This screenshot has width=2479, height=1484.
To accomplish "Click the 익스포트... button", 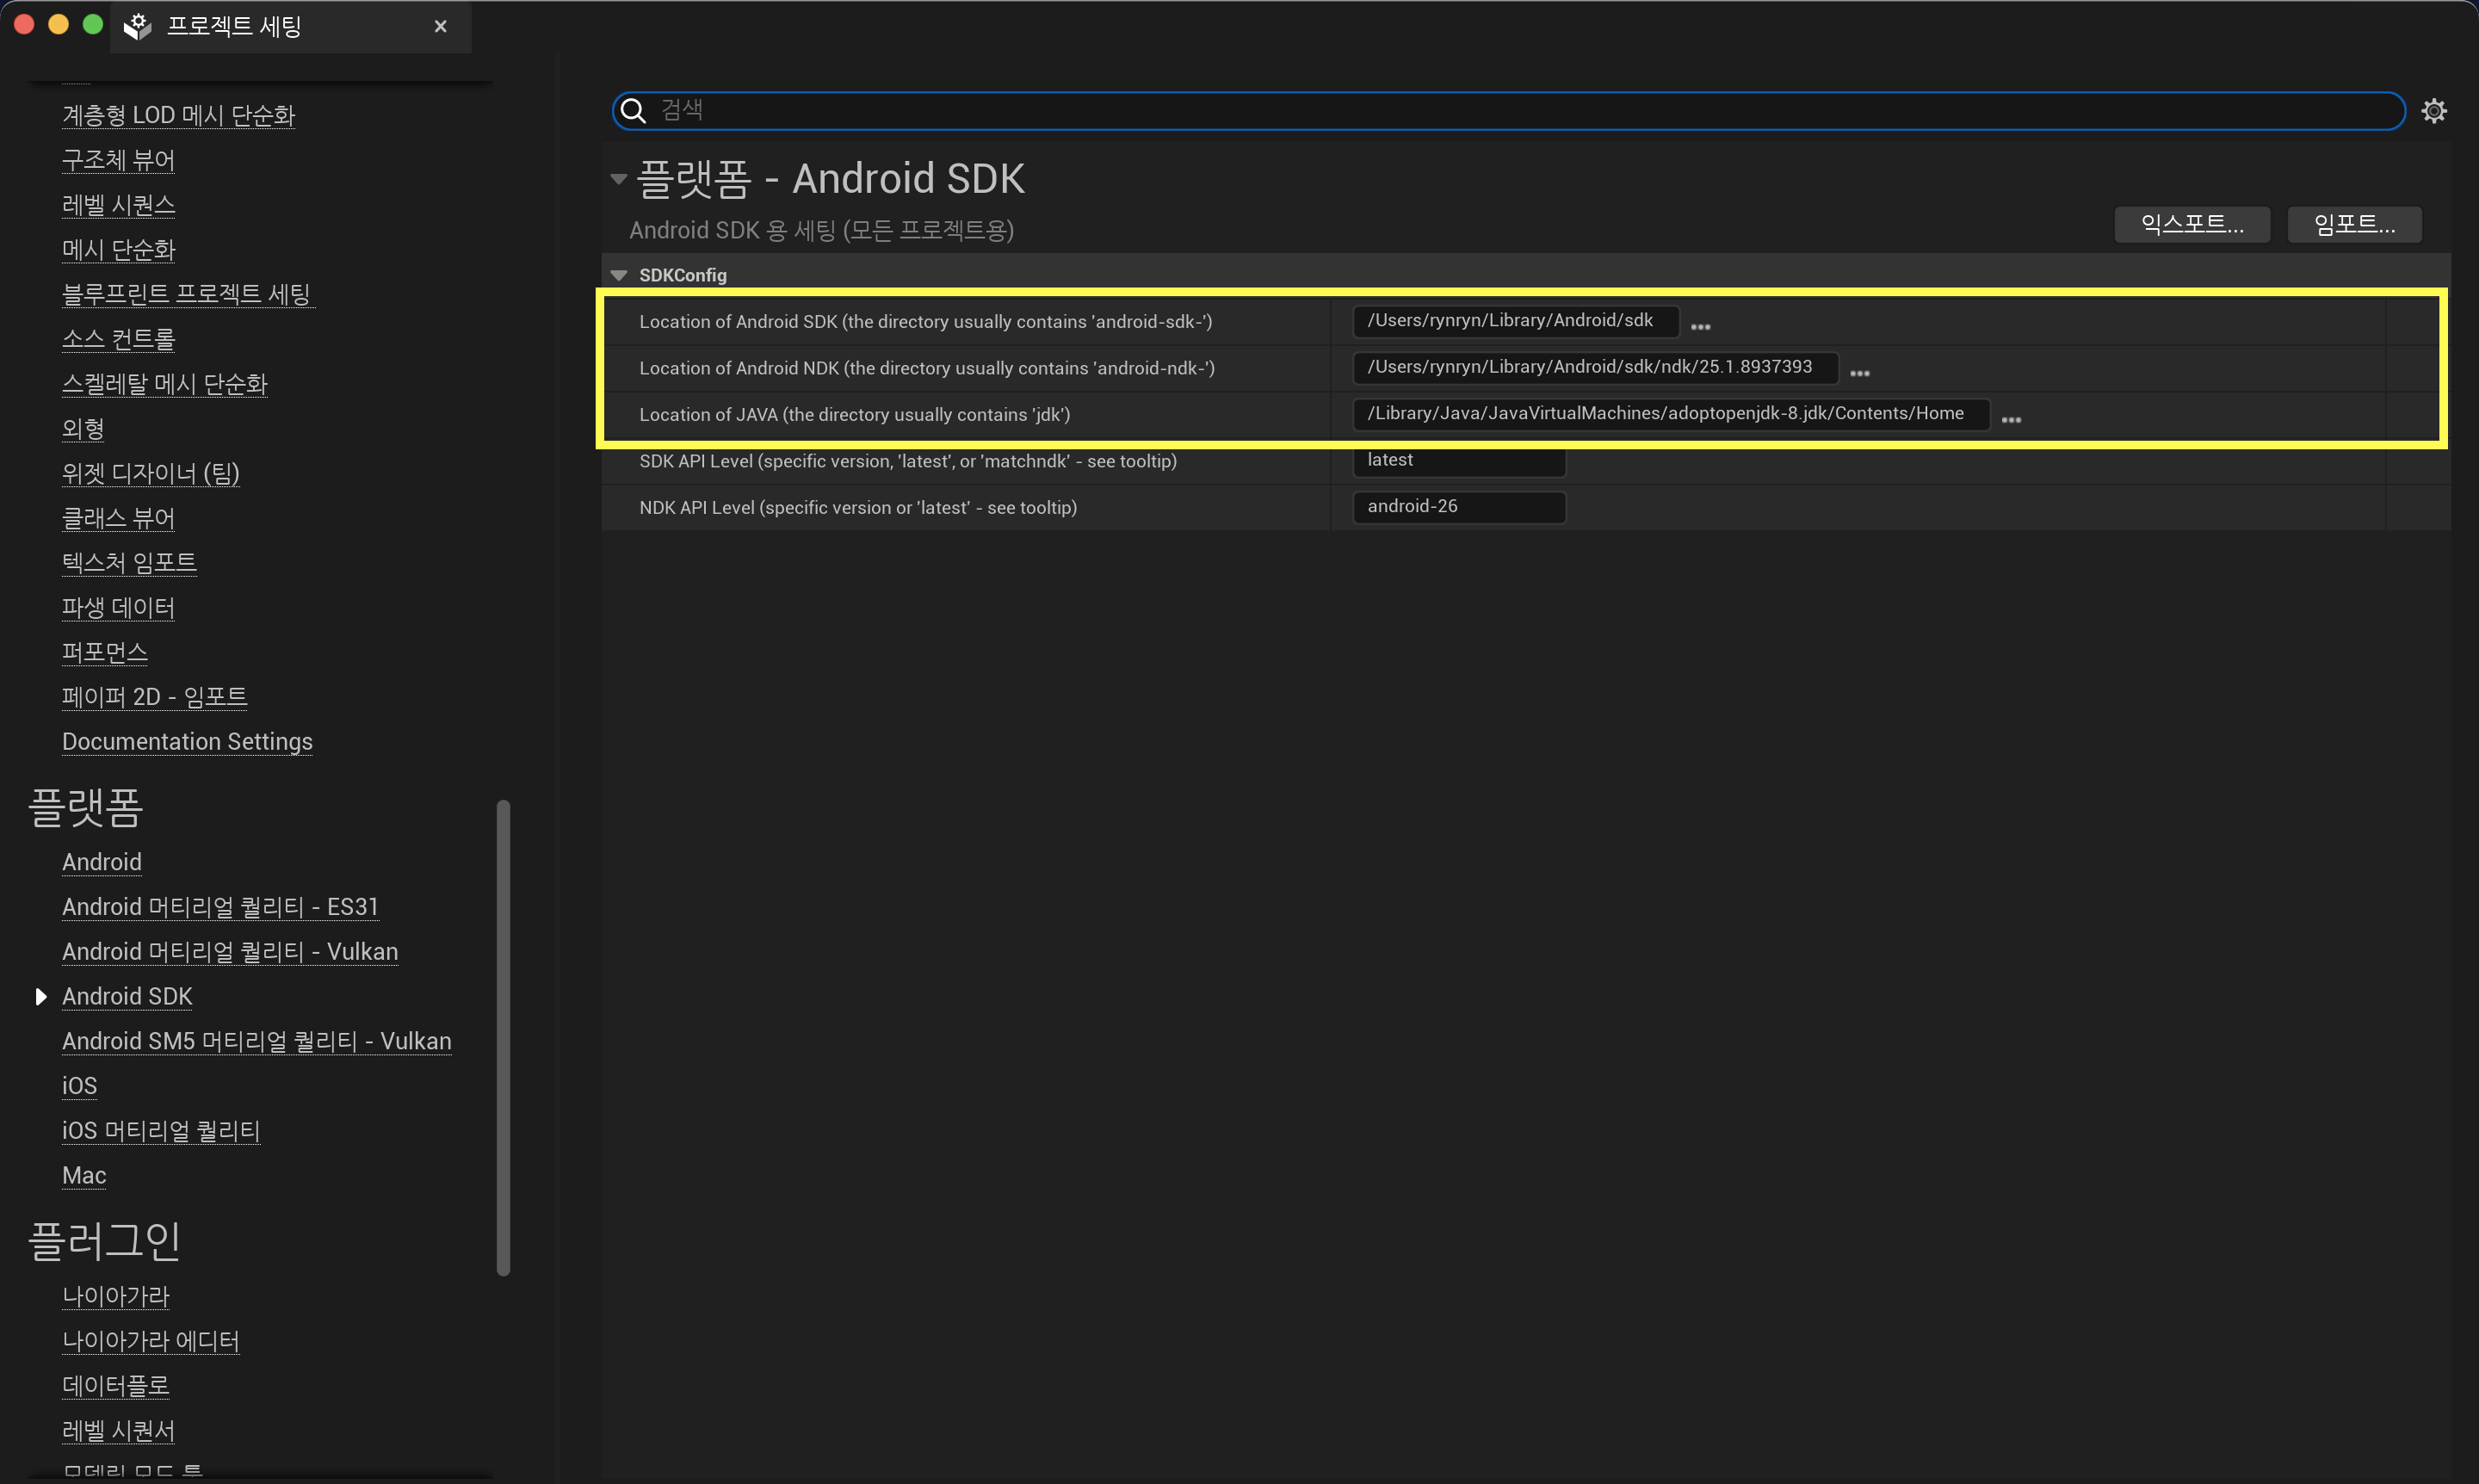I will pos(2191,224).
